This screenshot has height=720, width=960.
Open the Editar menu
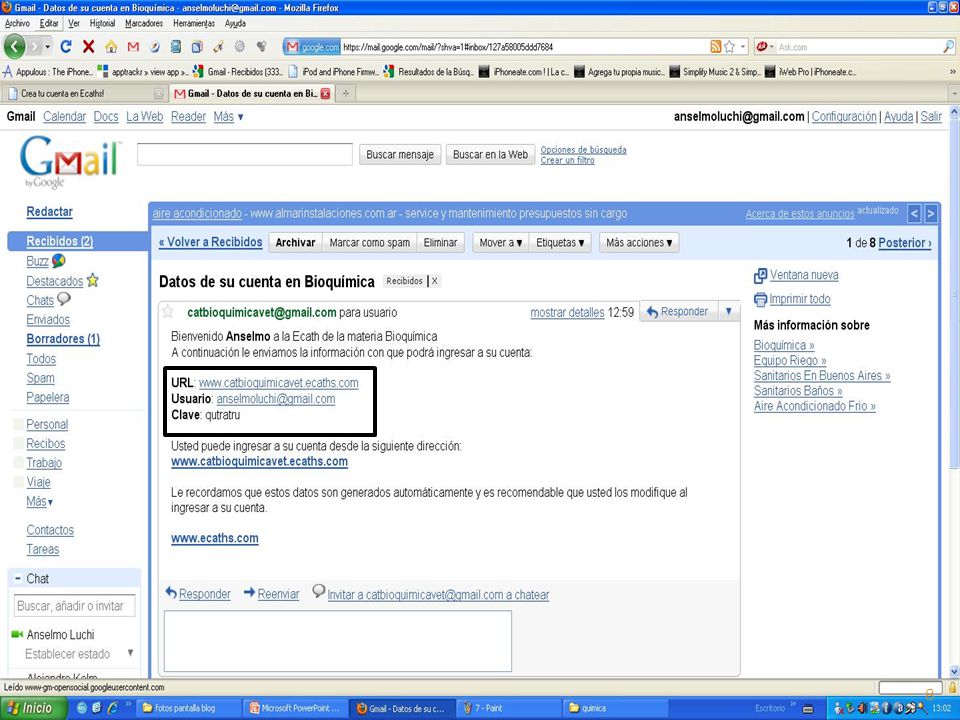[49, 23]
